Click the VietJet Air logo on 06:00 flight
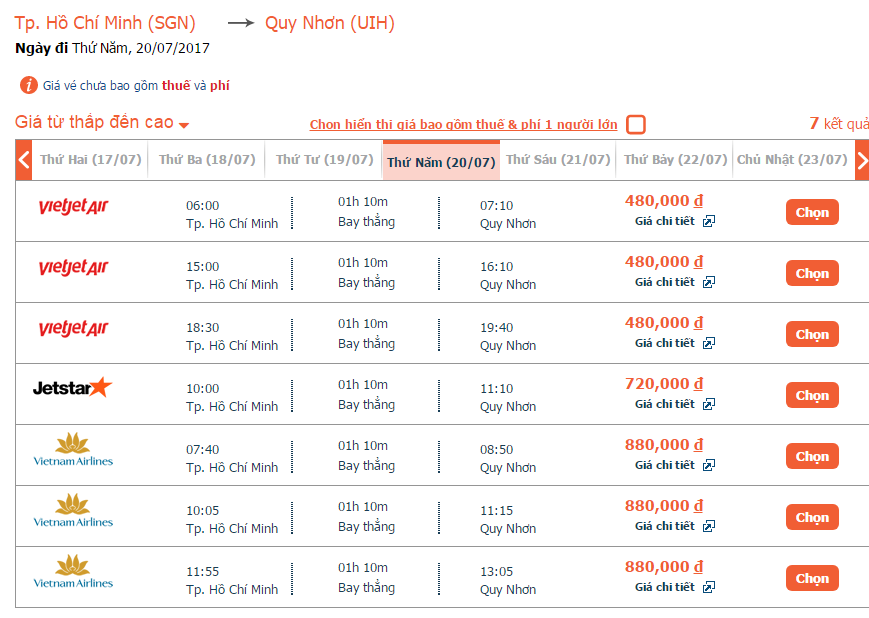Screen dimensions: 869x618 pos(73,207)
